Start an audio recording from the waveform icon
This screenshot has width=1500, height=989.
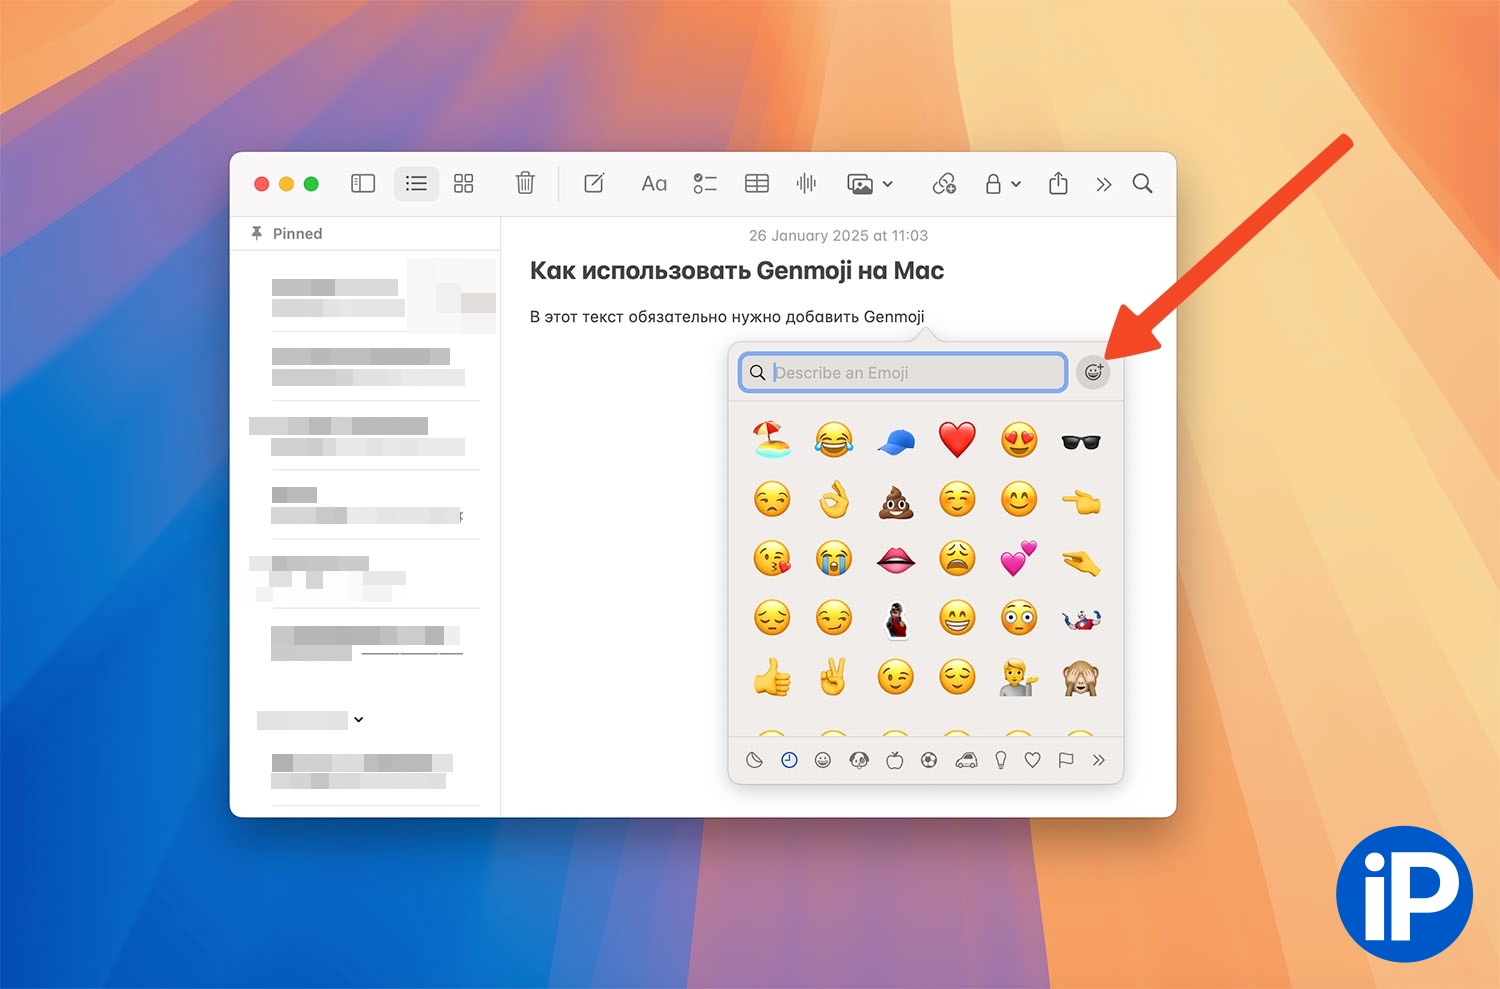(806, 183)
